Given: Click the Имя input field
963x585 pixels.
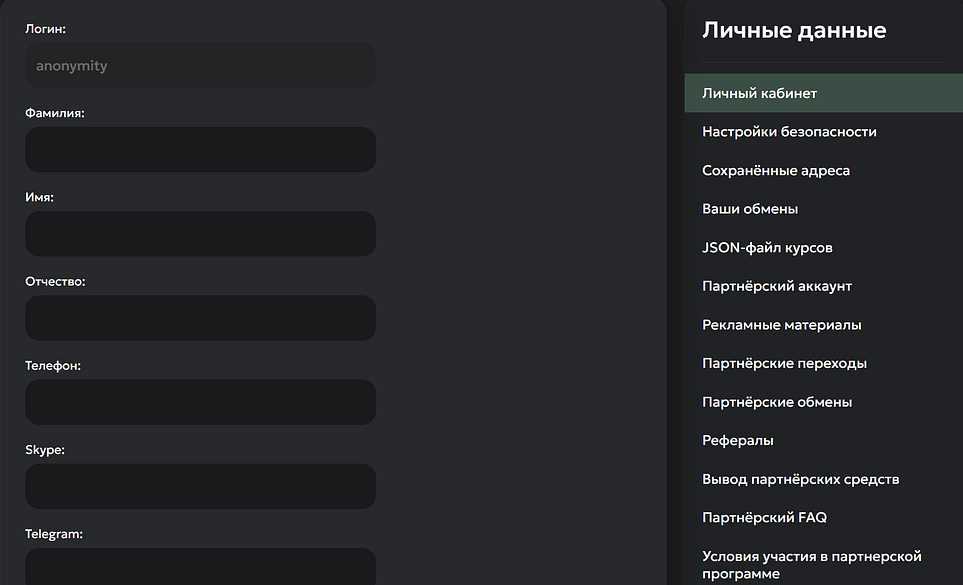Looking at the screenshot, I should point(200,234).
